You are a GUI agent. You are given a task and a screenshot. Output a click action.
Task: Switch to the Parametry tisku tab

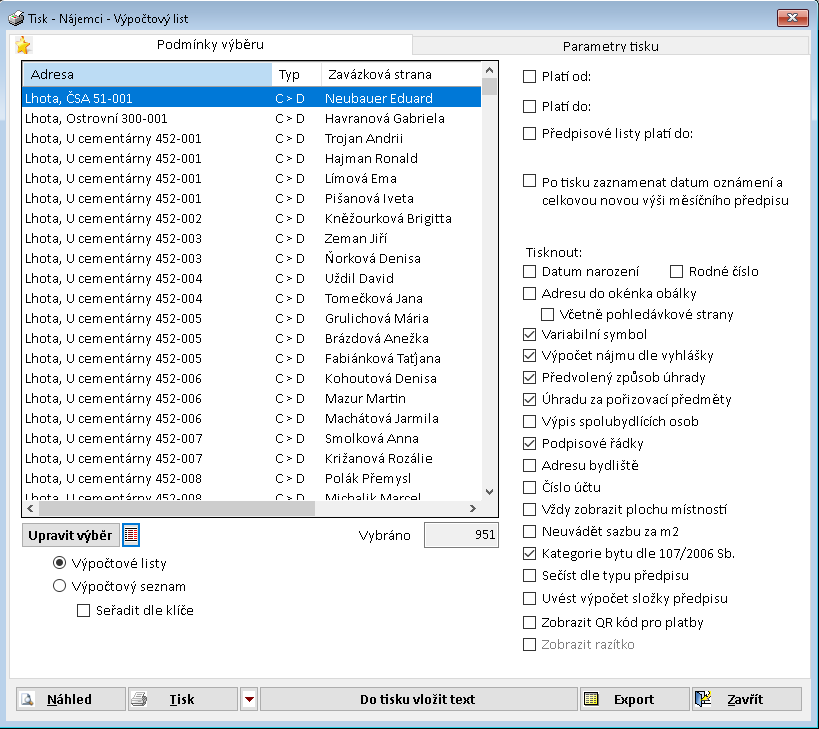click(610, 46)
